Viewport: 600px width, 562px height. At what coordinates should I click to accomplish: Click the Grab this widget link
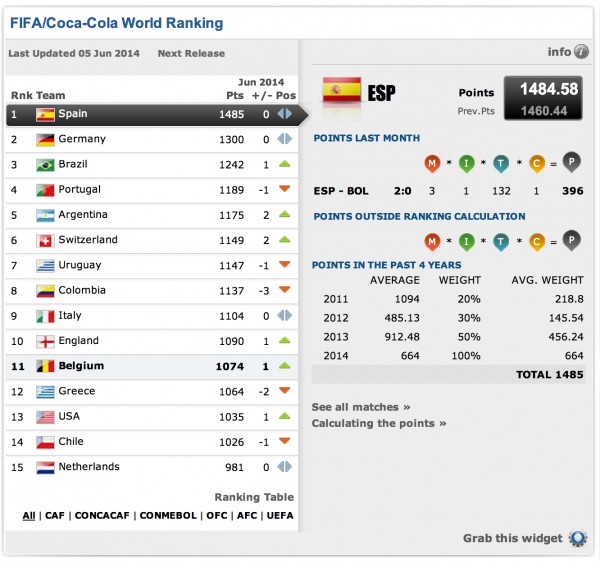point(513,538)
